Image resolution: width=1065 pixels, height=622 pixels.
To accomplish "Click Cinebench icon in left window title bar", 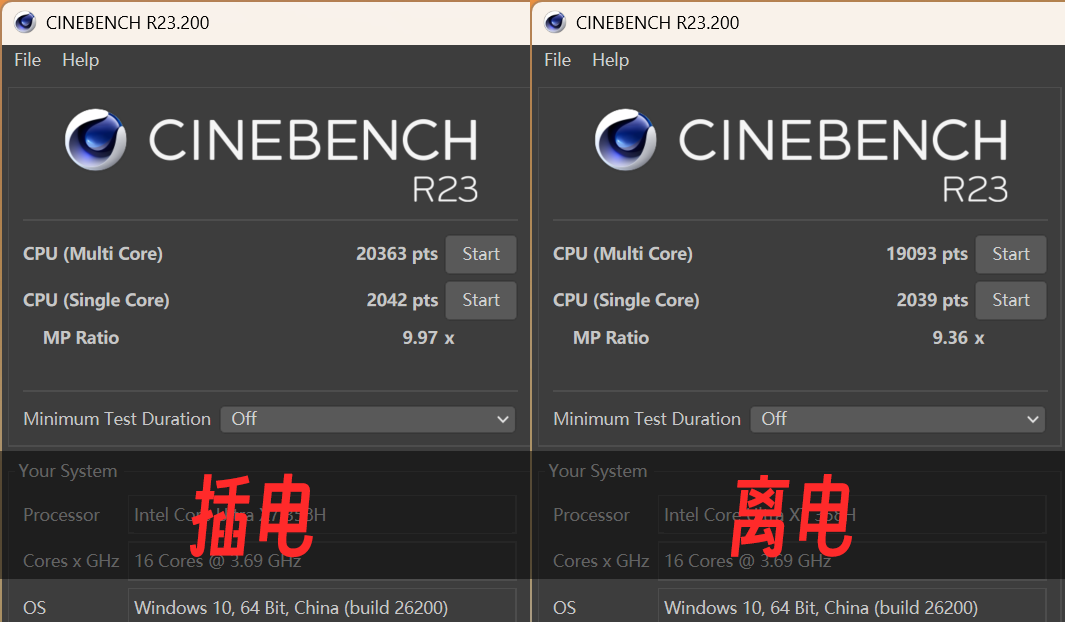I will point(25,22).
